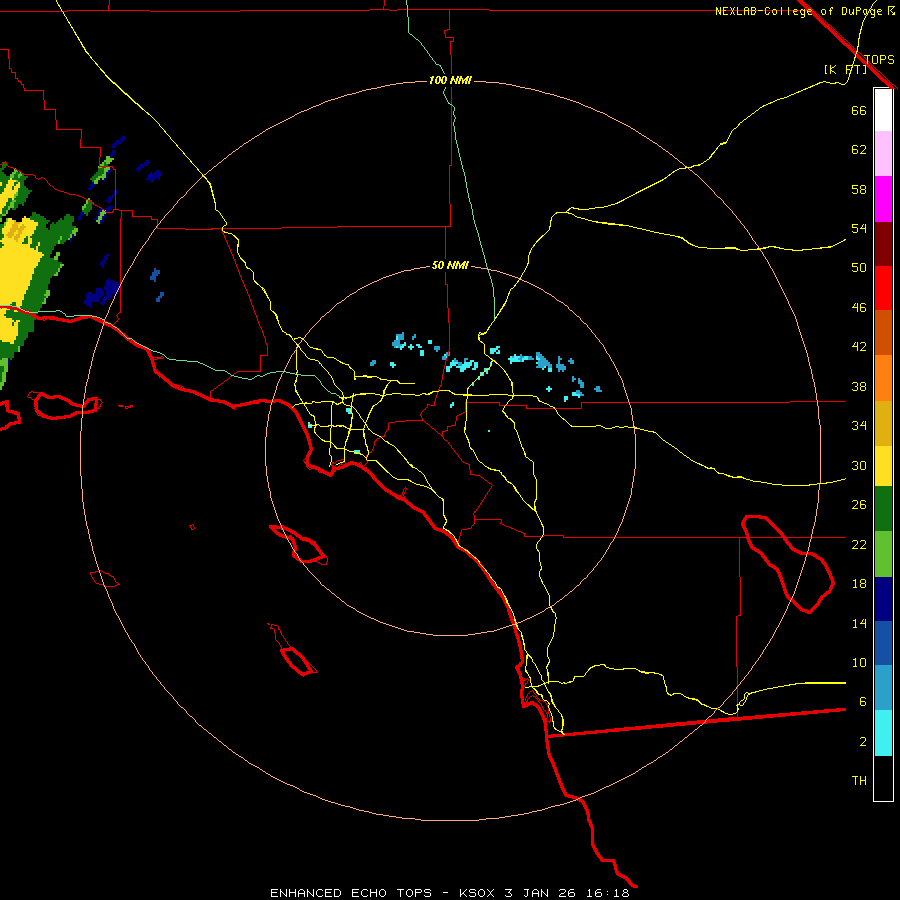Click the legend value 66
Screen dimensions: 900x900
859,110
